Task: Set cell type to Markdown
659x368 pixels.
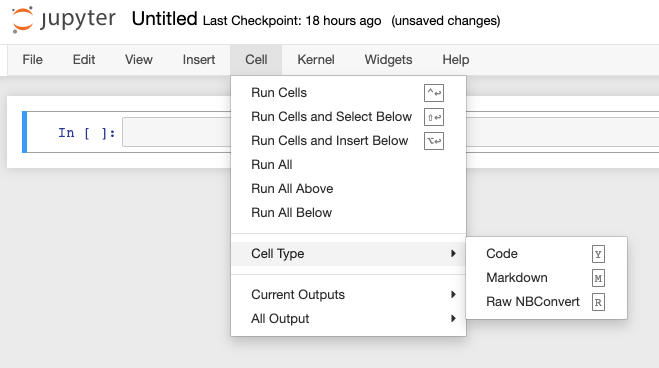Action: (546, 278)
